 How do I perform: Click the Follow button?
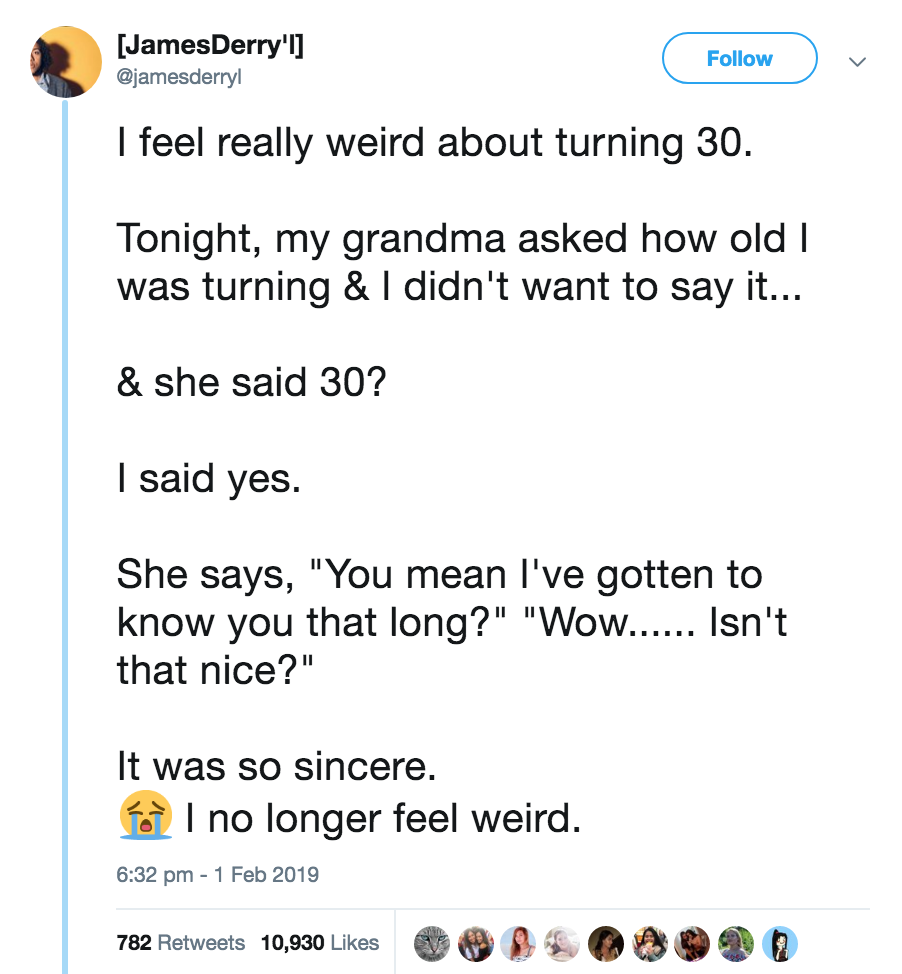pyautogui.click(x=739, y=59)
